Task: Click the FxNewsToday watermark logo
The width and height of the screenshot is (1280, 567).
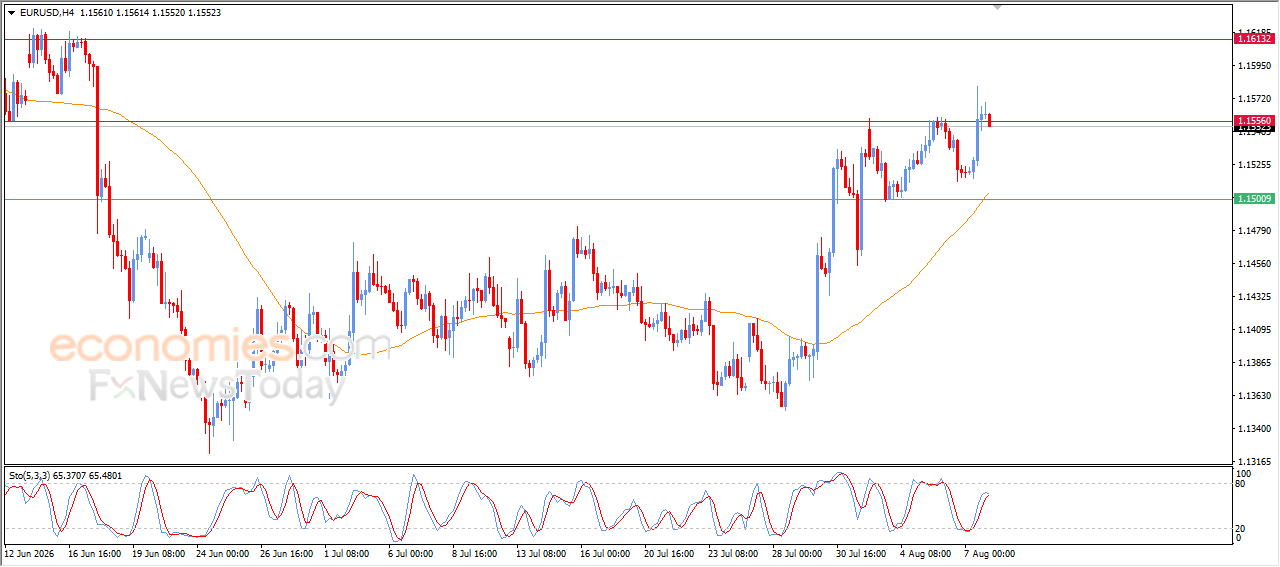Action: pyautogui.click(x=220, y=387)
